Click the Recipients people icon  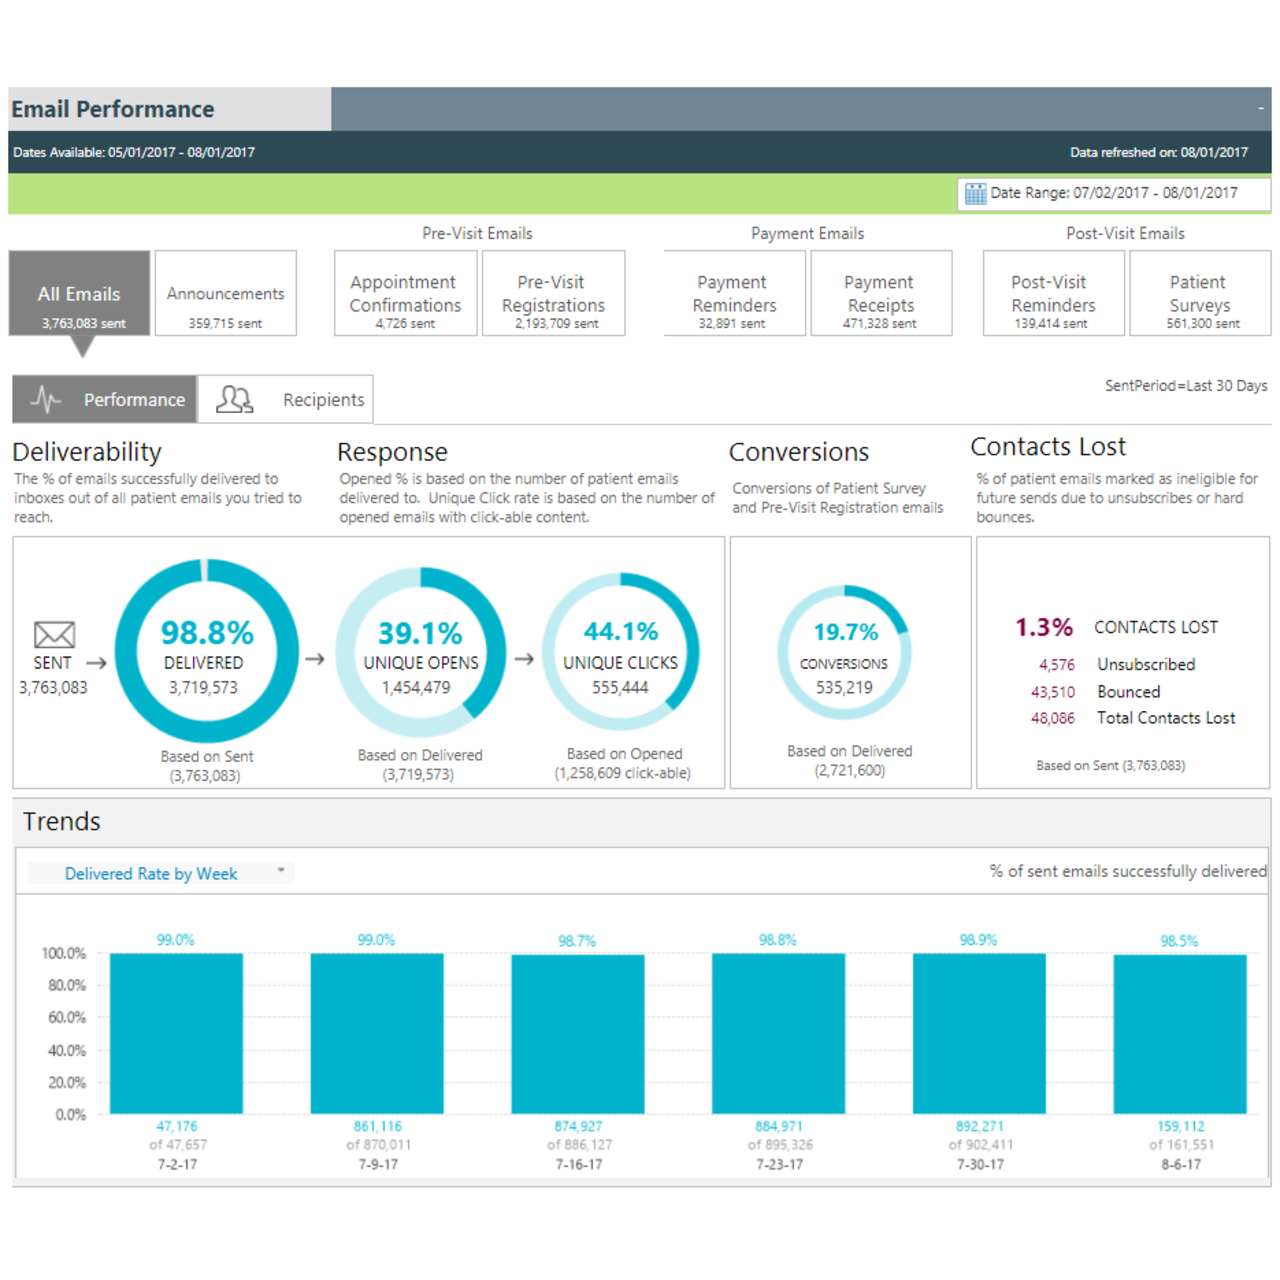(235, 400)
